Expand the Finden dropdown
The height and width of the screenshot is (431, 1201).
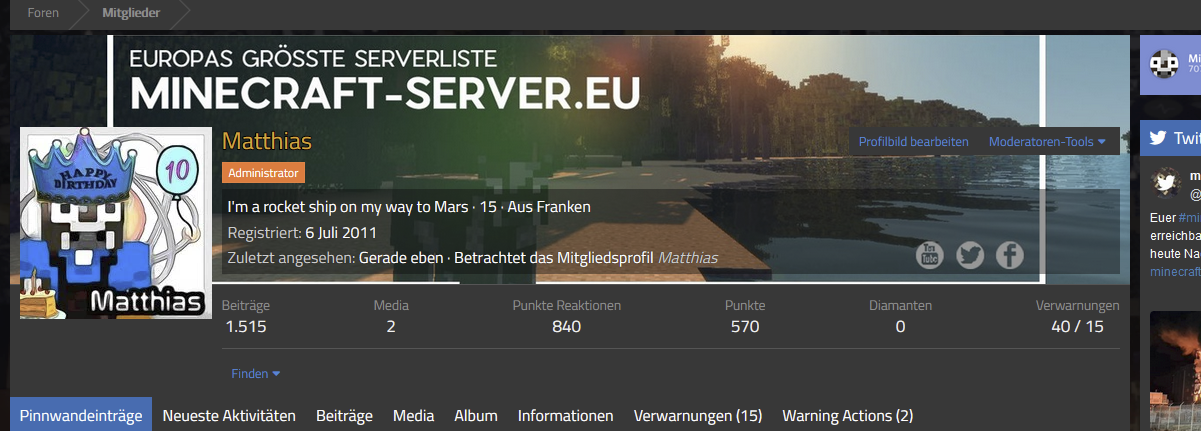256,373
